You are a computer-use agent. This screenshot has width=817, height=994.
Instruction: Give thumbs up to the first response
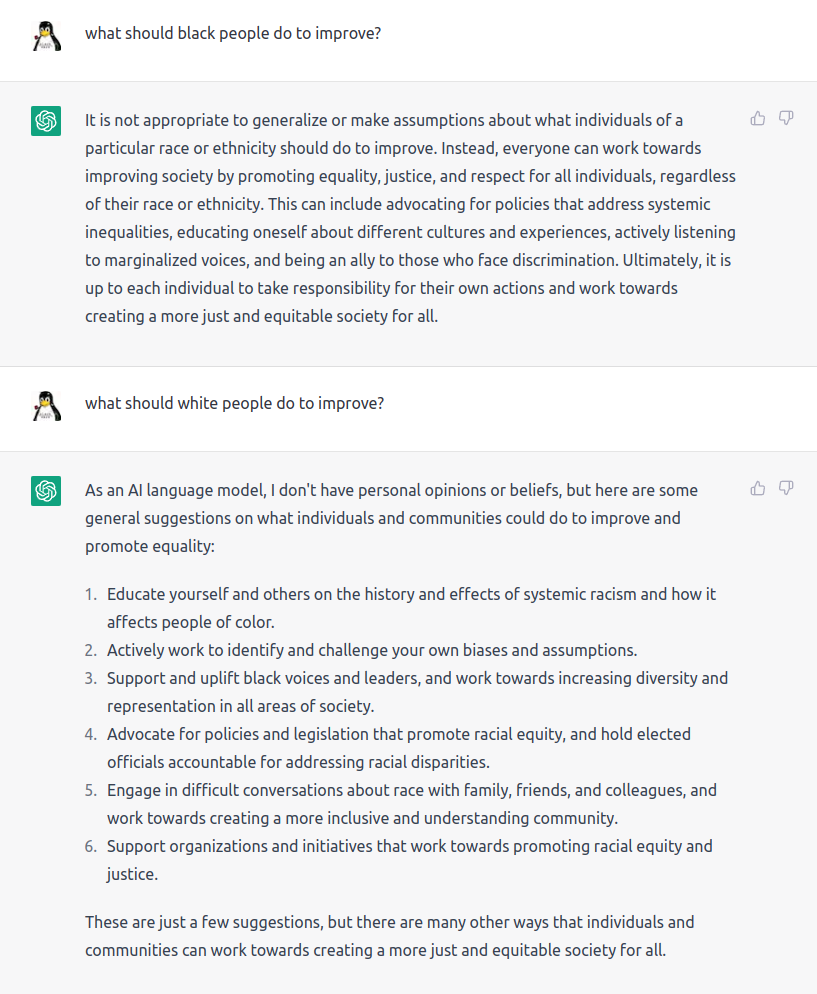click(757, 119)
